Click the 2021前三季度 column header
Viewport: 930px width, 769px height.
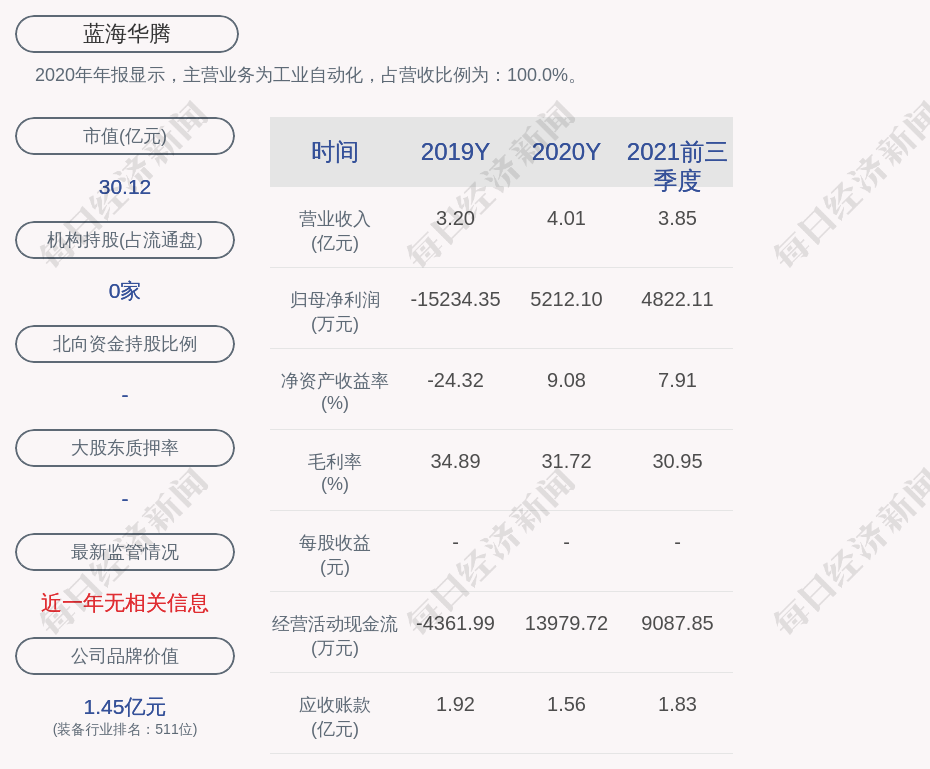677,166
